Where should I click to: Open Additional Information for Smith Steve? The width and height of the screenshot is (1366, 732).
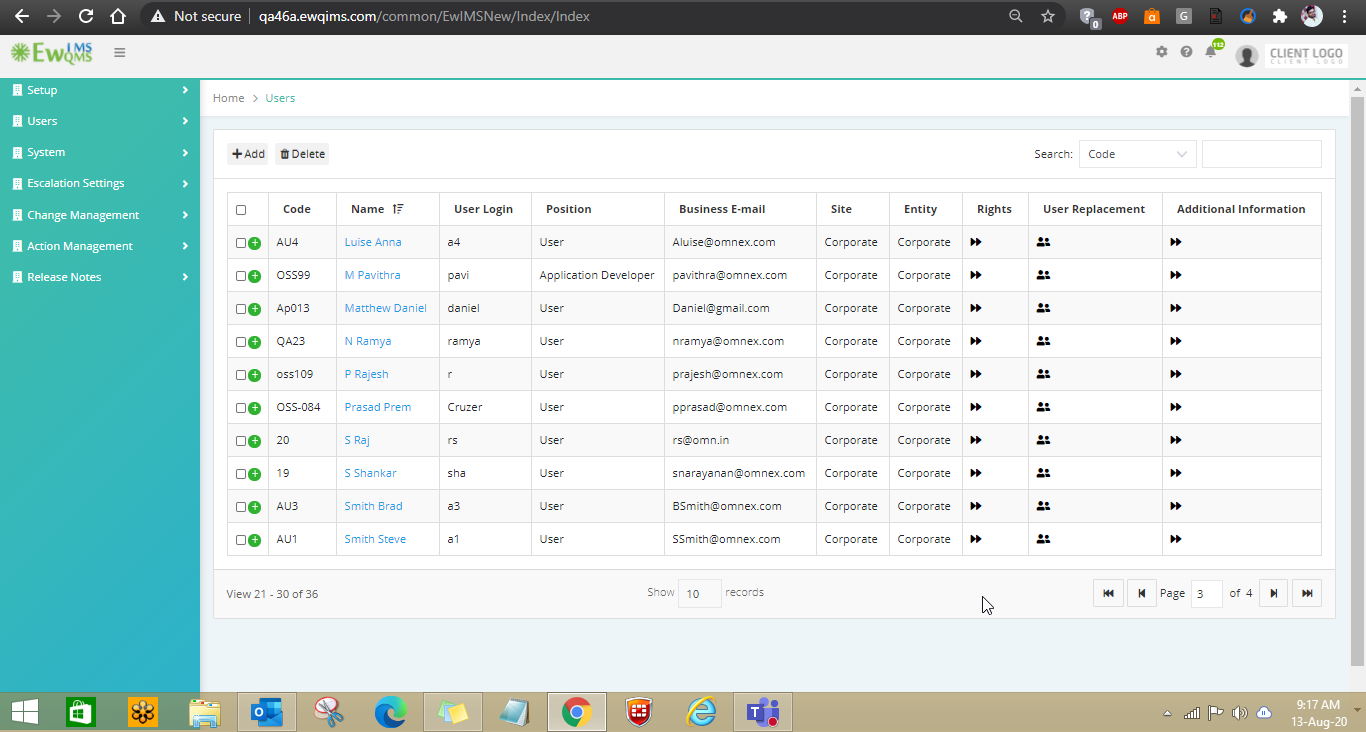[x=1176, y=539]
